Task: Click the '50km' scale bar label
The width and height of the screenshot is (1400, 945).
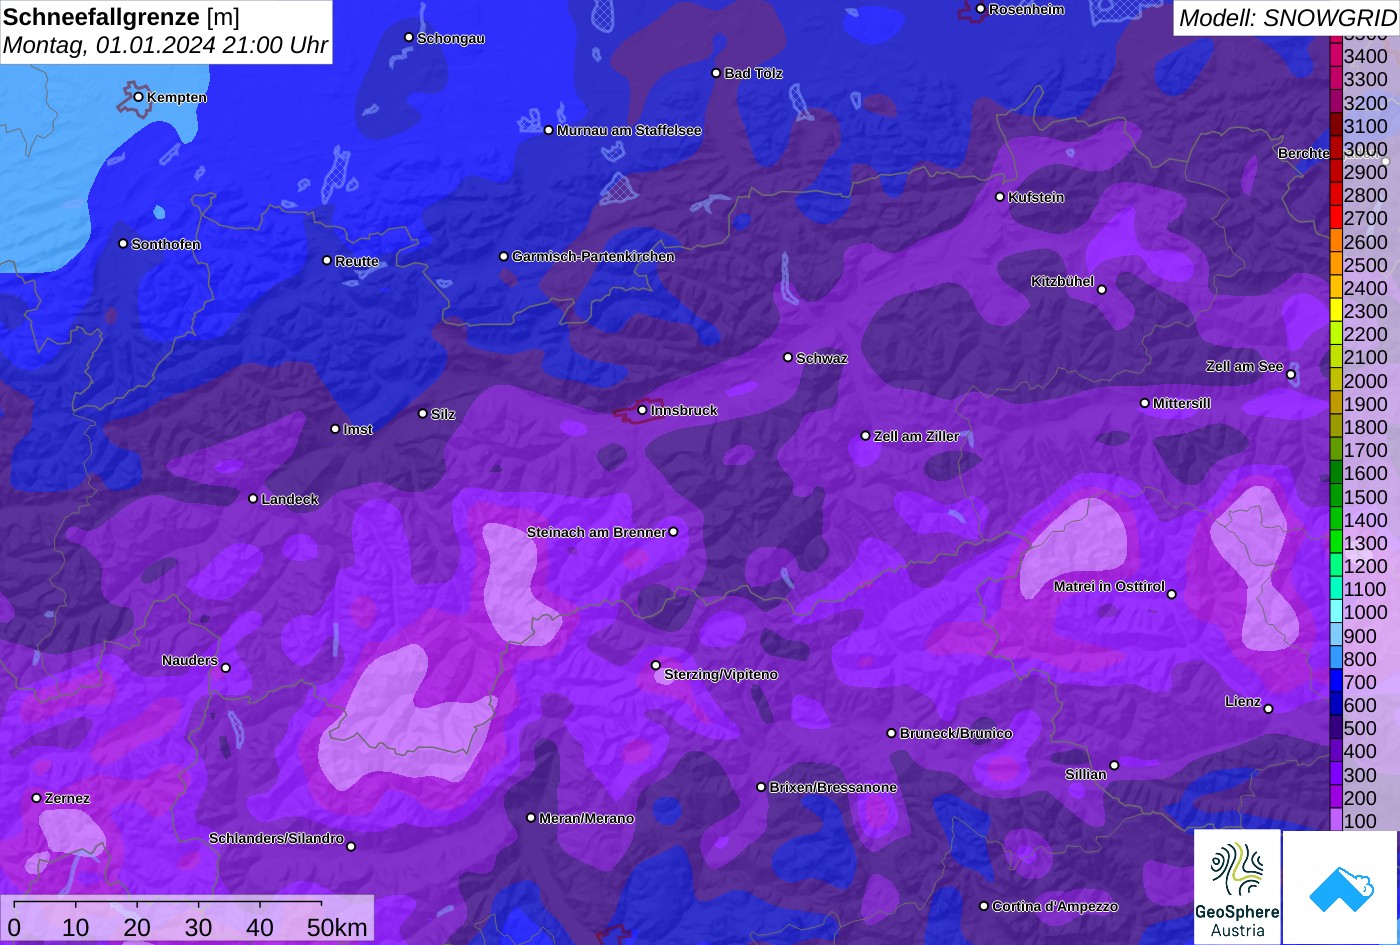Action: click(x=337, y=928)
